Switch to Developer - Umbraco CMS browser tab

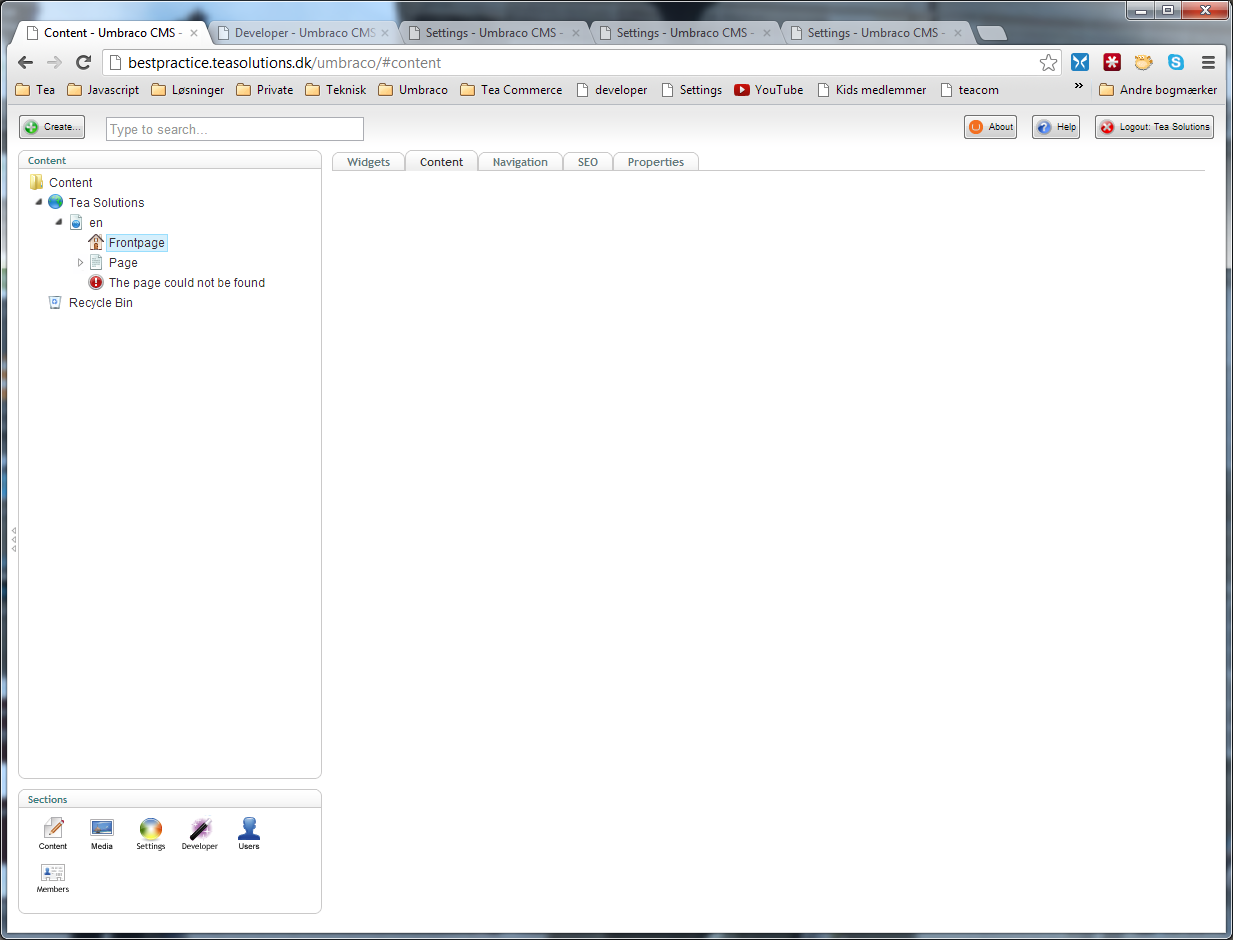point(304,33)
